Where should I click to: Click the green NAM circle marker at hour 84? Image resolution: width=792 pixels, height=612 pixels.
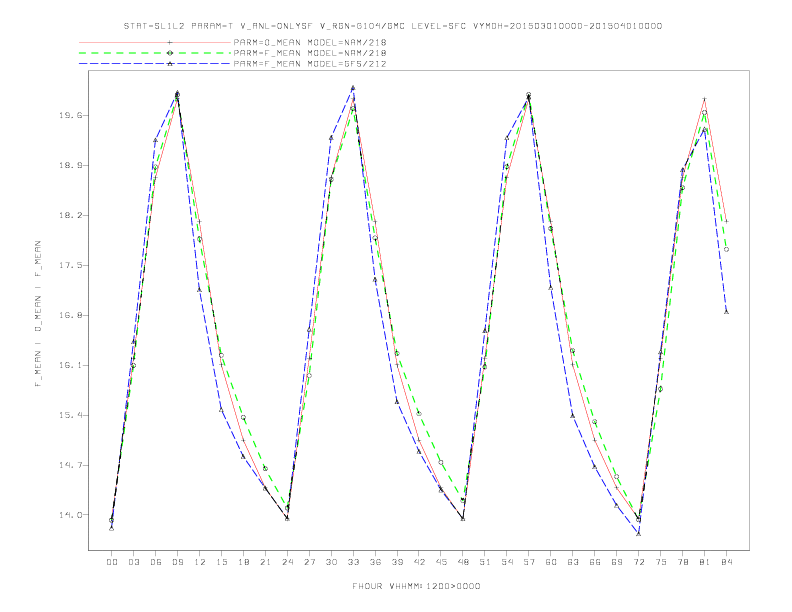tap(726, 249)
